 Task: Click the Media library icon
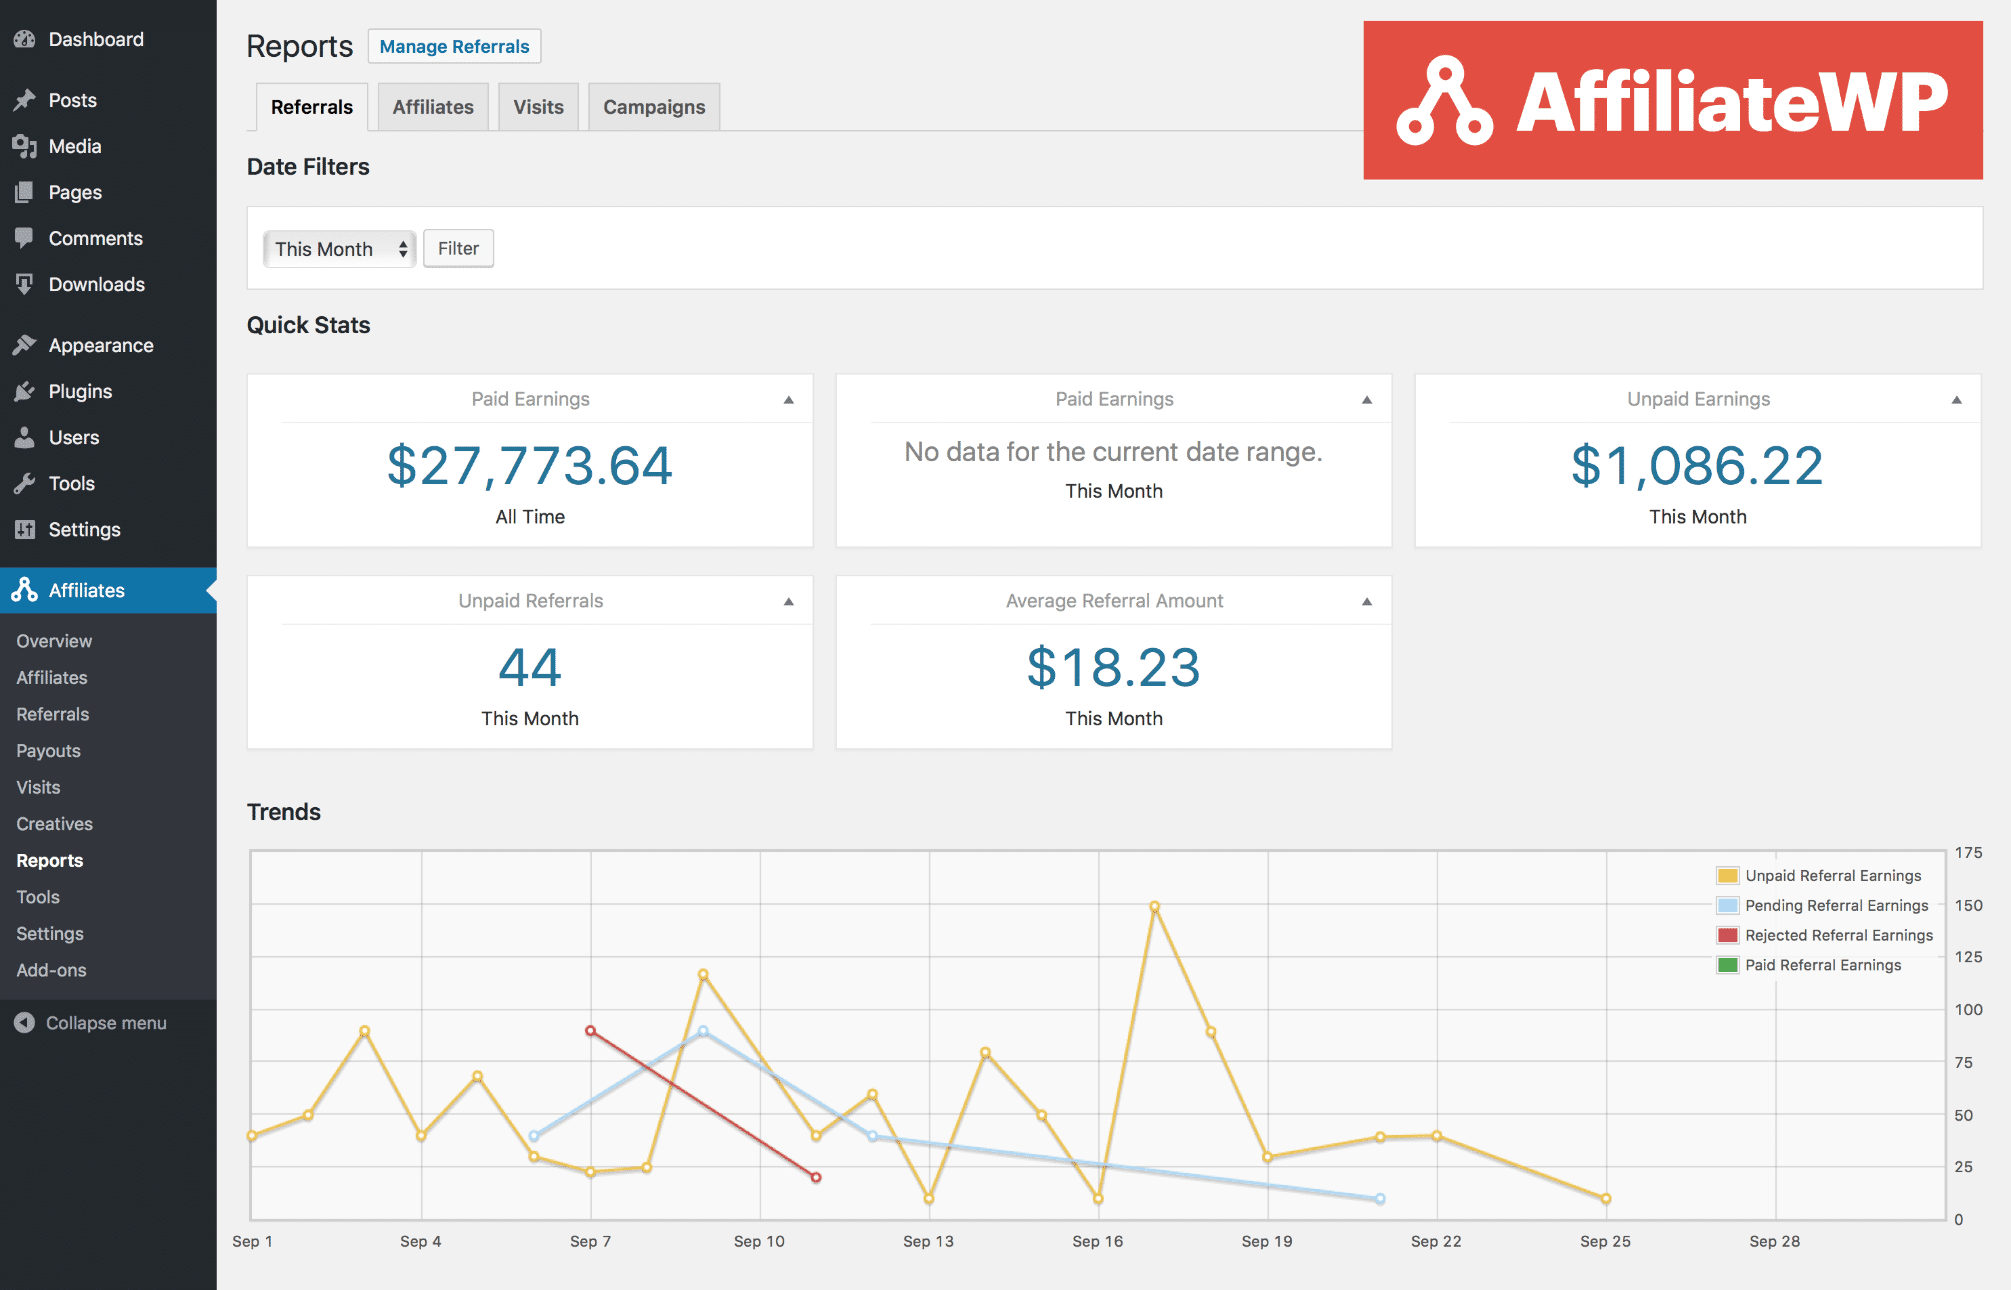[24, 146]
